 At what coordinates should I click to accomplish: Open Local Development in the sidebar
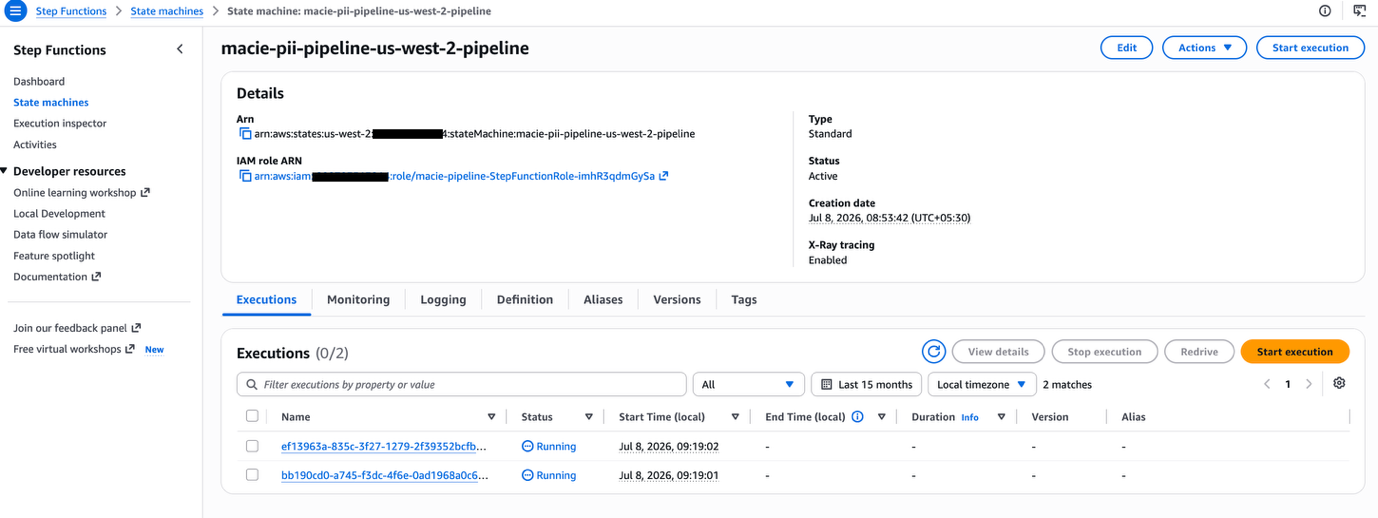(x=59, y=214)
